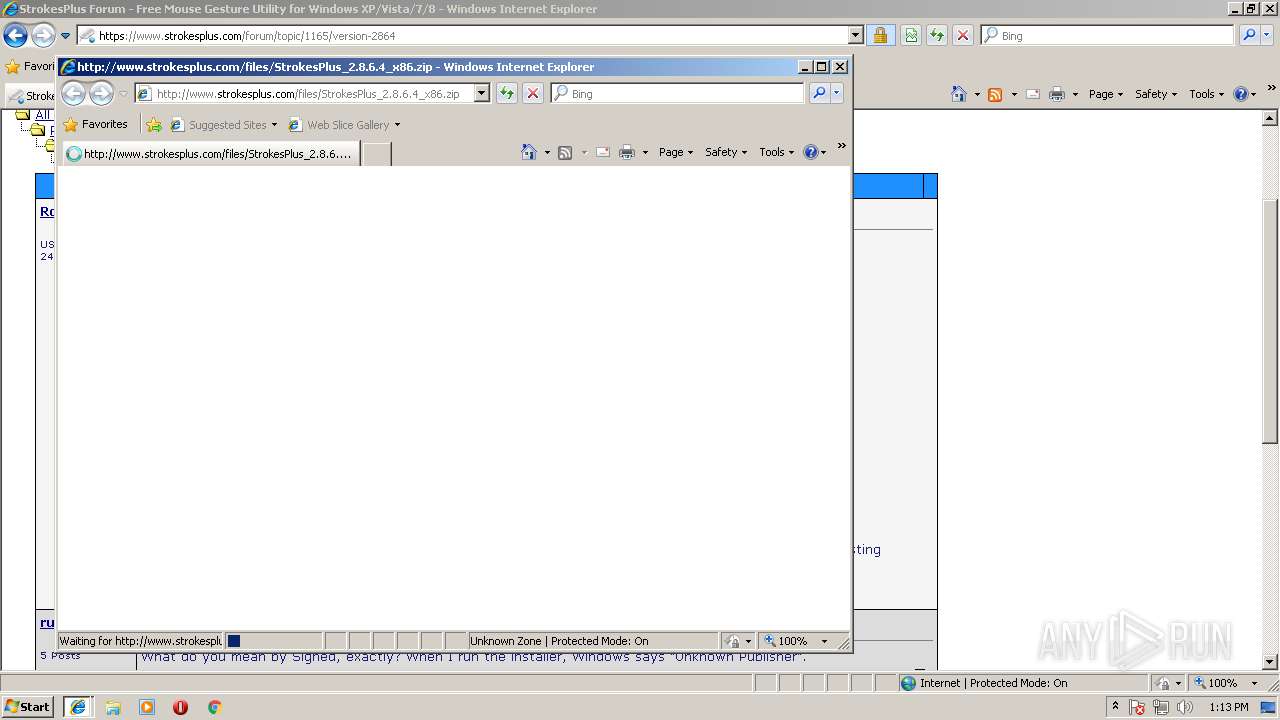Image resolution: width=1280 pixels, height=720 pixels.
Task: Open a new blank tab in front window
Action: tap(376, 154)
